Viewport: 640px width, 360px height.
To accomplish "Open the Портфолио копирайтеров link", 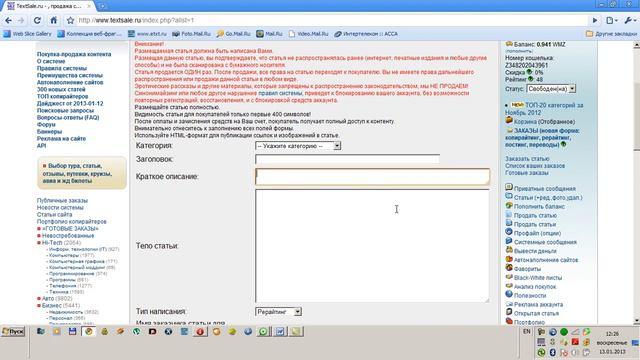I will 71,221.
